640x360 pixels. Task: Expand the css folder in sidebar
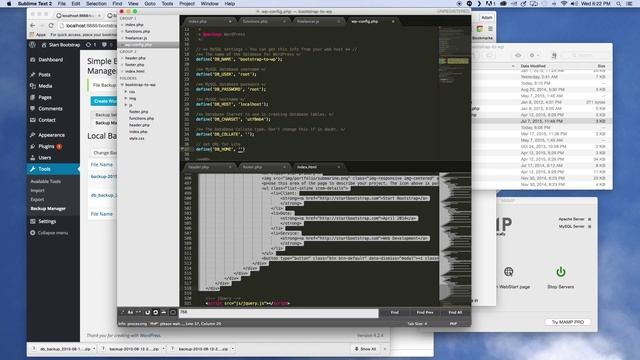tap(126, 92)
